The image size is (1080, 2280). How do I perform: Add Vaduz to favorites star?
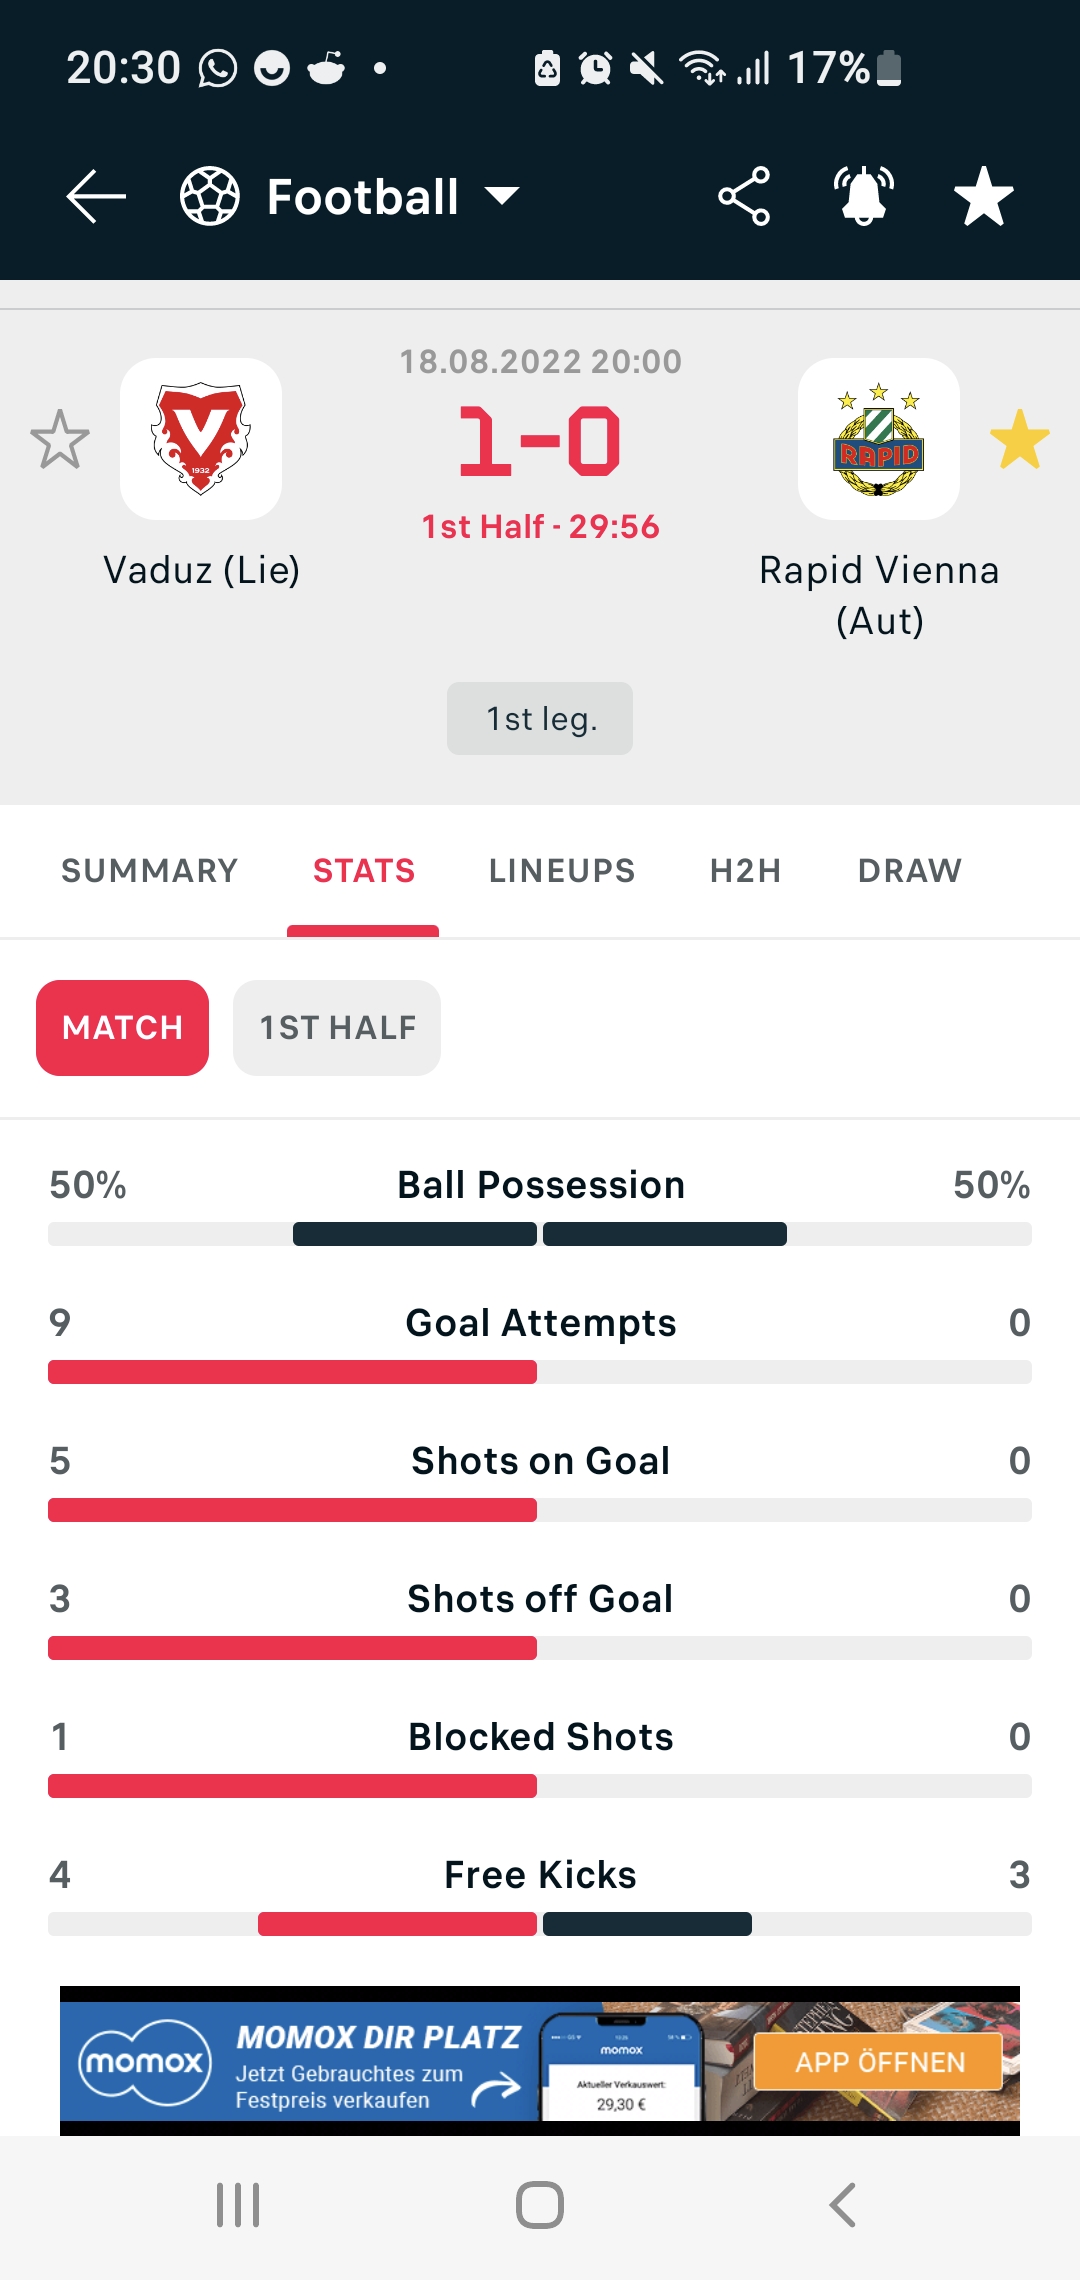60,439
